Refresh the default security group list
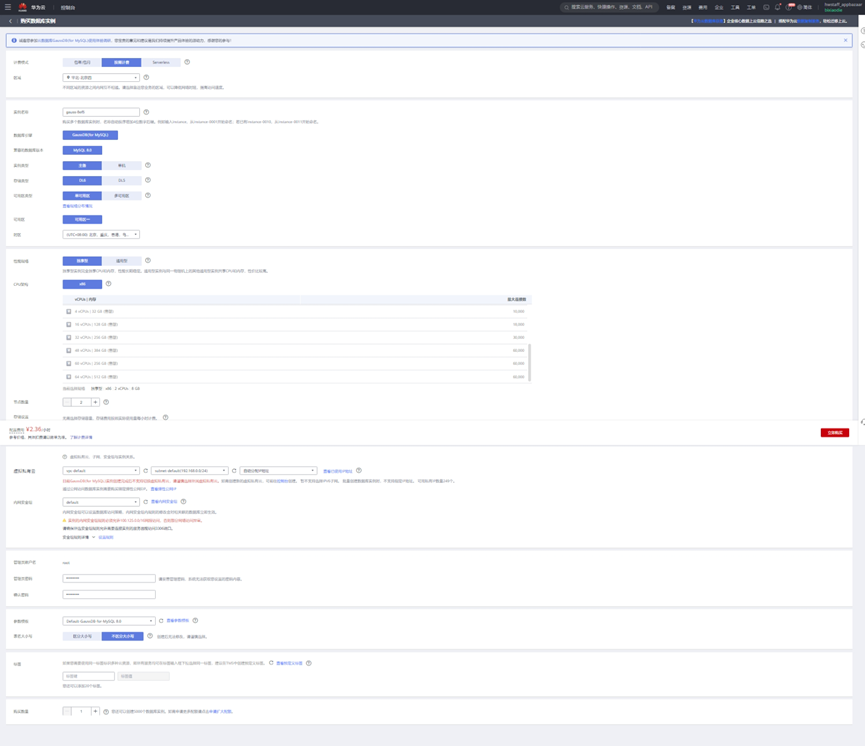Viewport: 865px width, 746px height. (146, 502)
